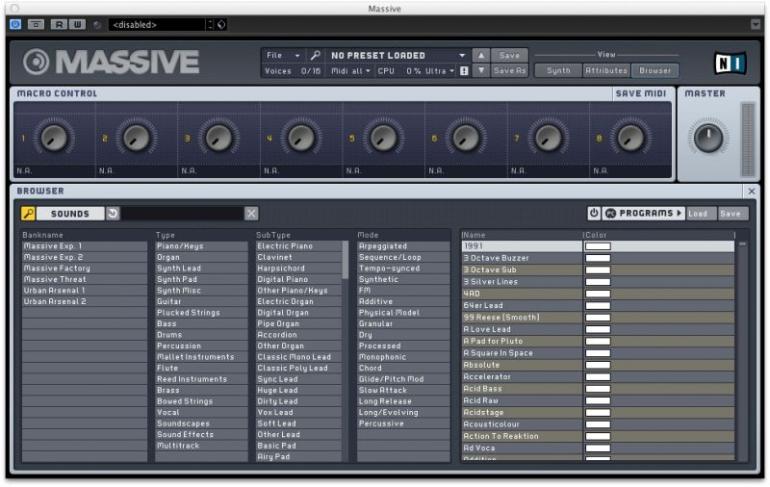Enable automation Write (W) button
This screenshot has width=770, height=487.
[77, 24]
